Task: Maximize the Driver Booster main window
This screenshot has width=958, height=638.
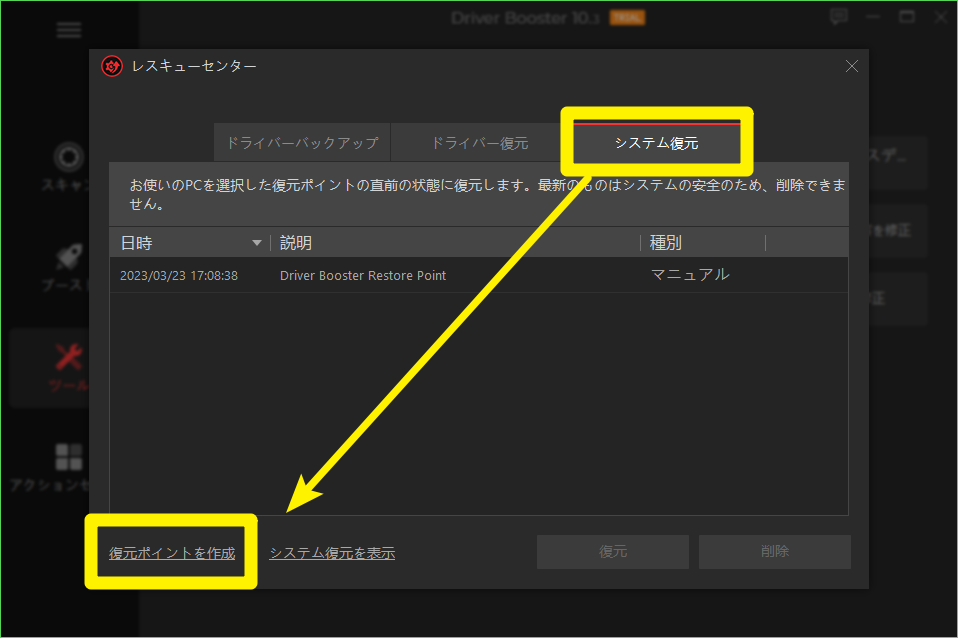Action: click(907, 16)
